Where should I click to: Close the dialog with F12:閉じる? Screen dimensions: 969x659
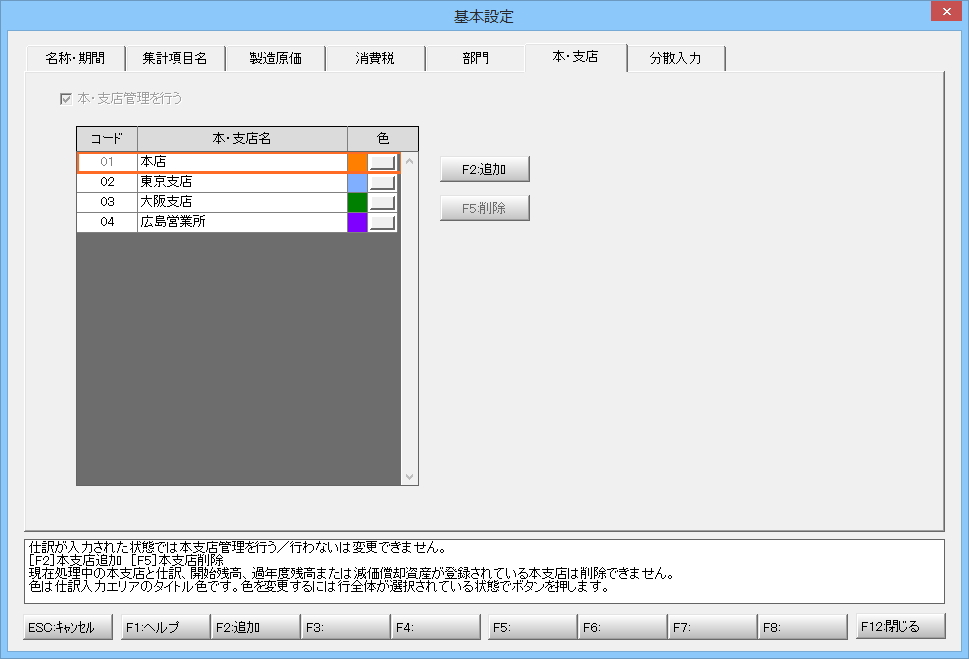click(900, 626)
